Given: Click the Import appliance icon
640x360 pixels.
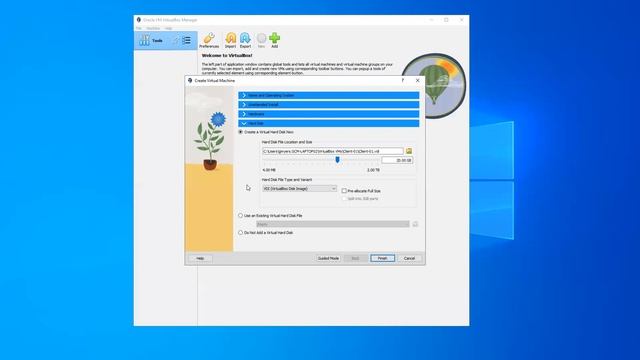Looking at the screenshot, I should tap(231, 40).
